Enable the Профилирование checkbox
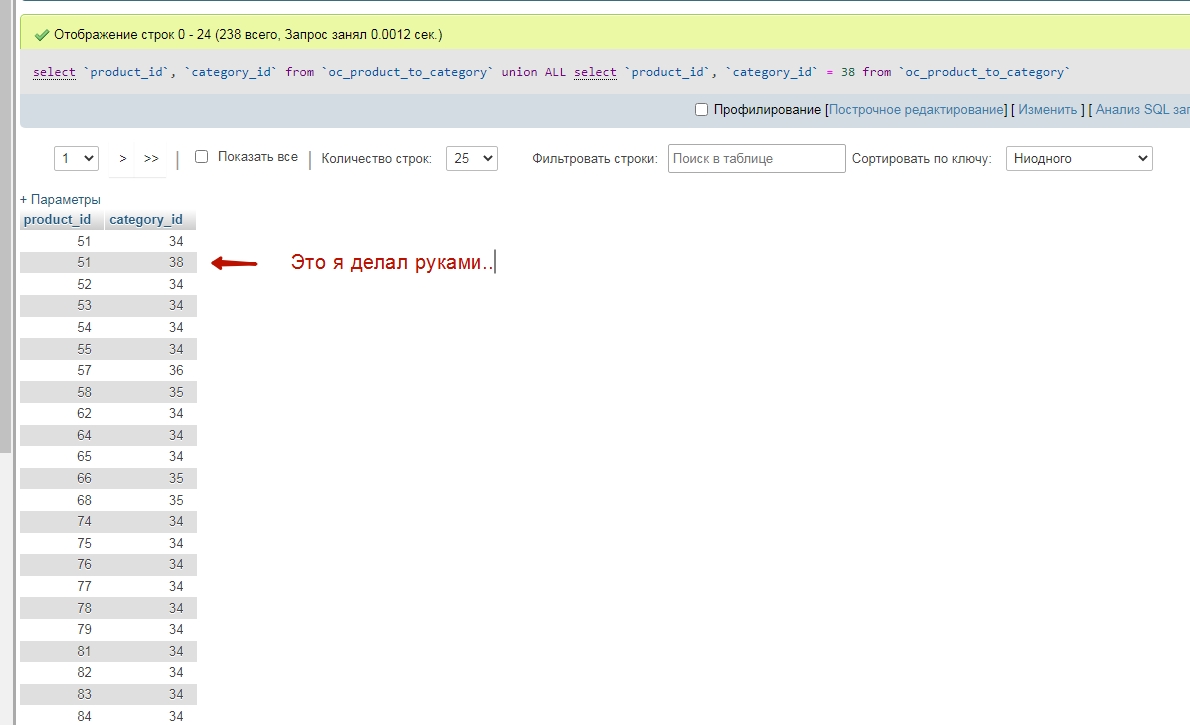Viewport: 1190px width, 725px height. click(x=701, y=109)
